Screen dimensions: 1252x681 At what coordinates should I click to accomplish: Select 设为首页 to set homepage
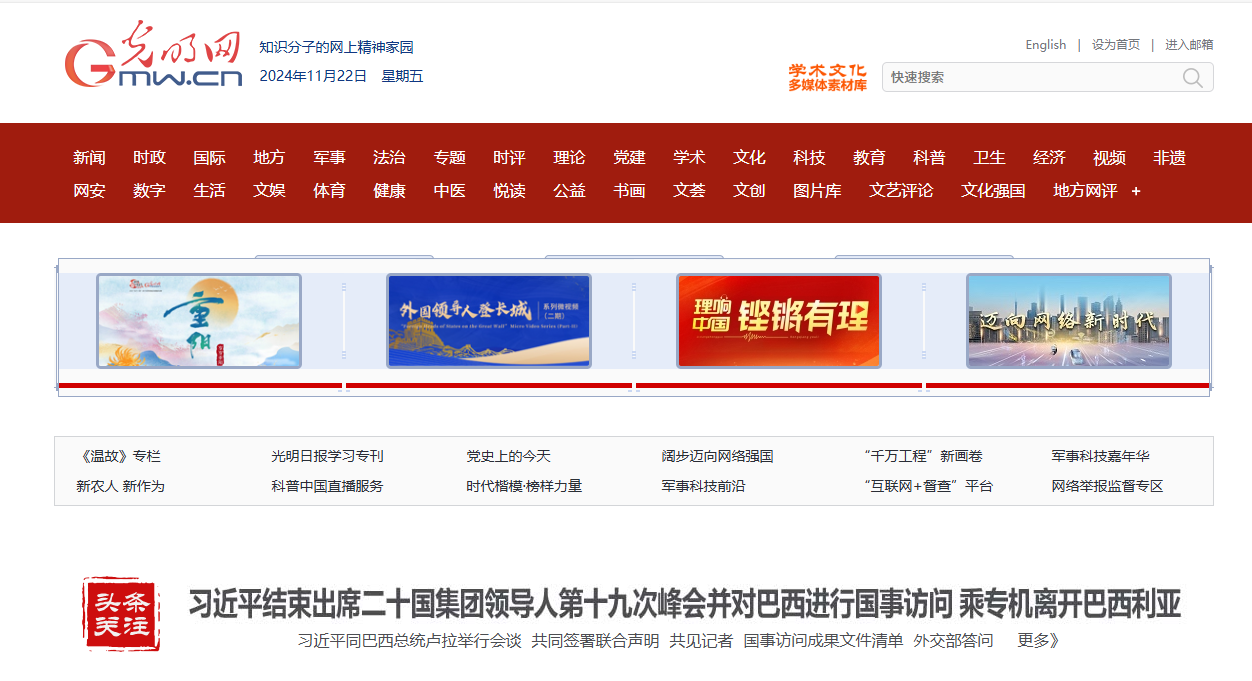[x=1115, y=45]
